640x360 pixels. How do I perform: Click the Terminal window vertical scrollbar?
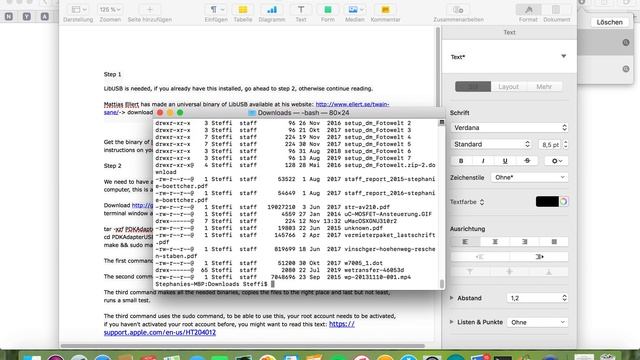click(442, 283)
